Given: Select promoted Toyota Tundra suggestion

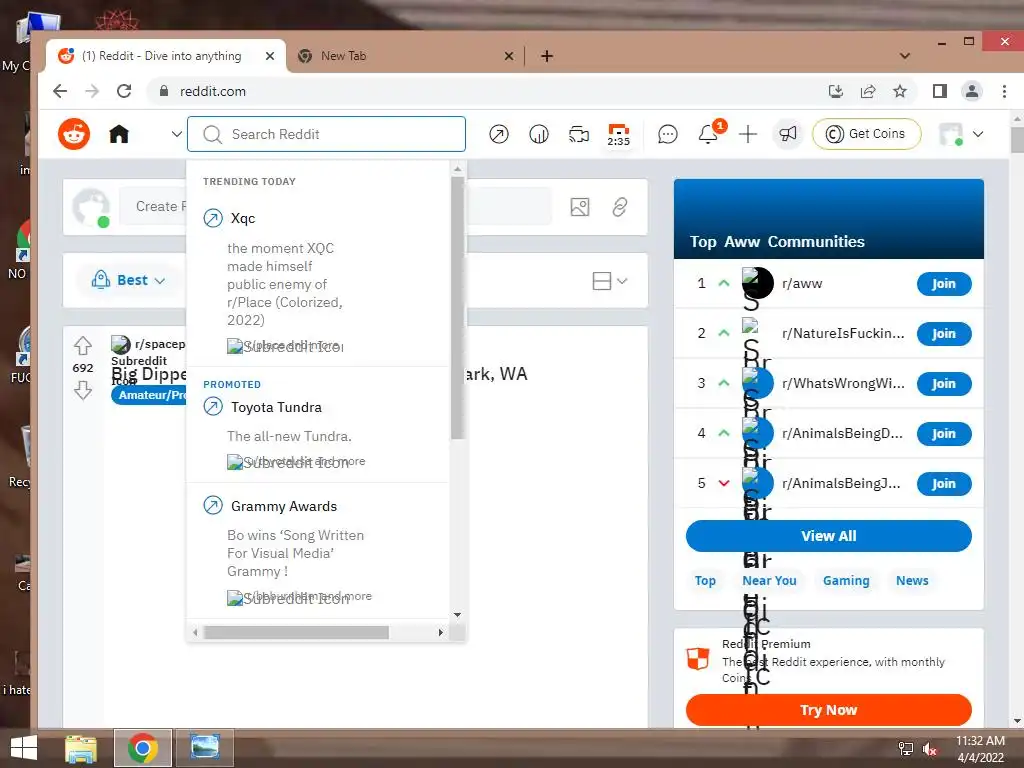Looking at the screenshot, I should coord(276,407).
